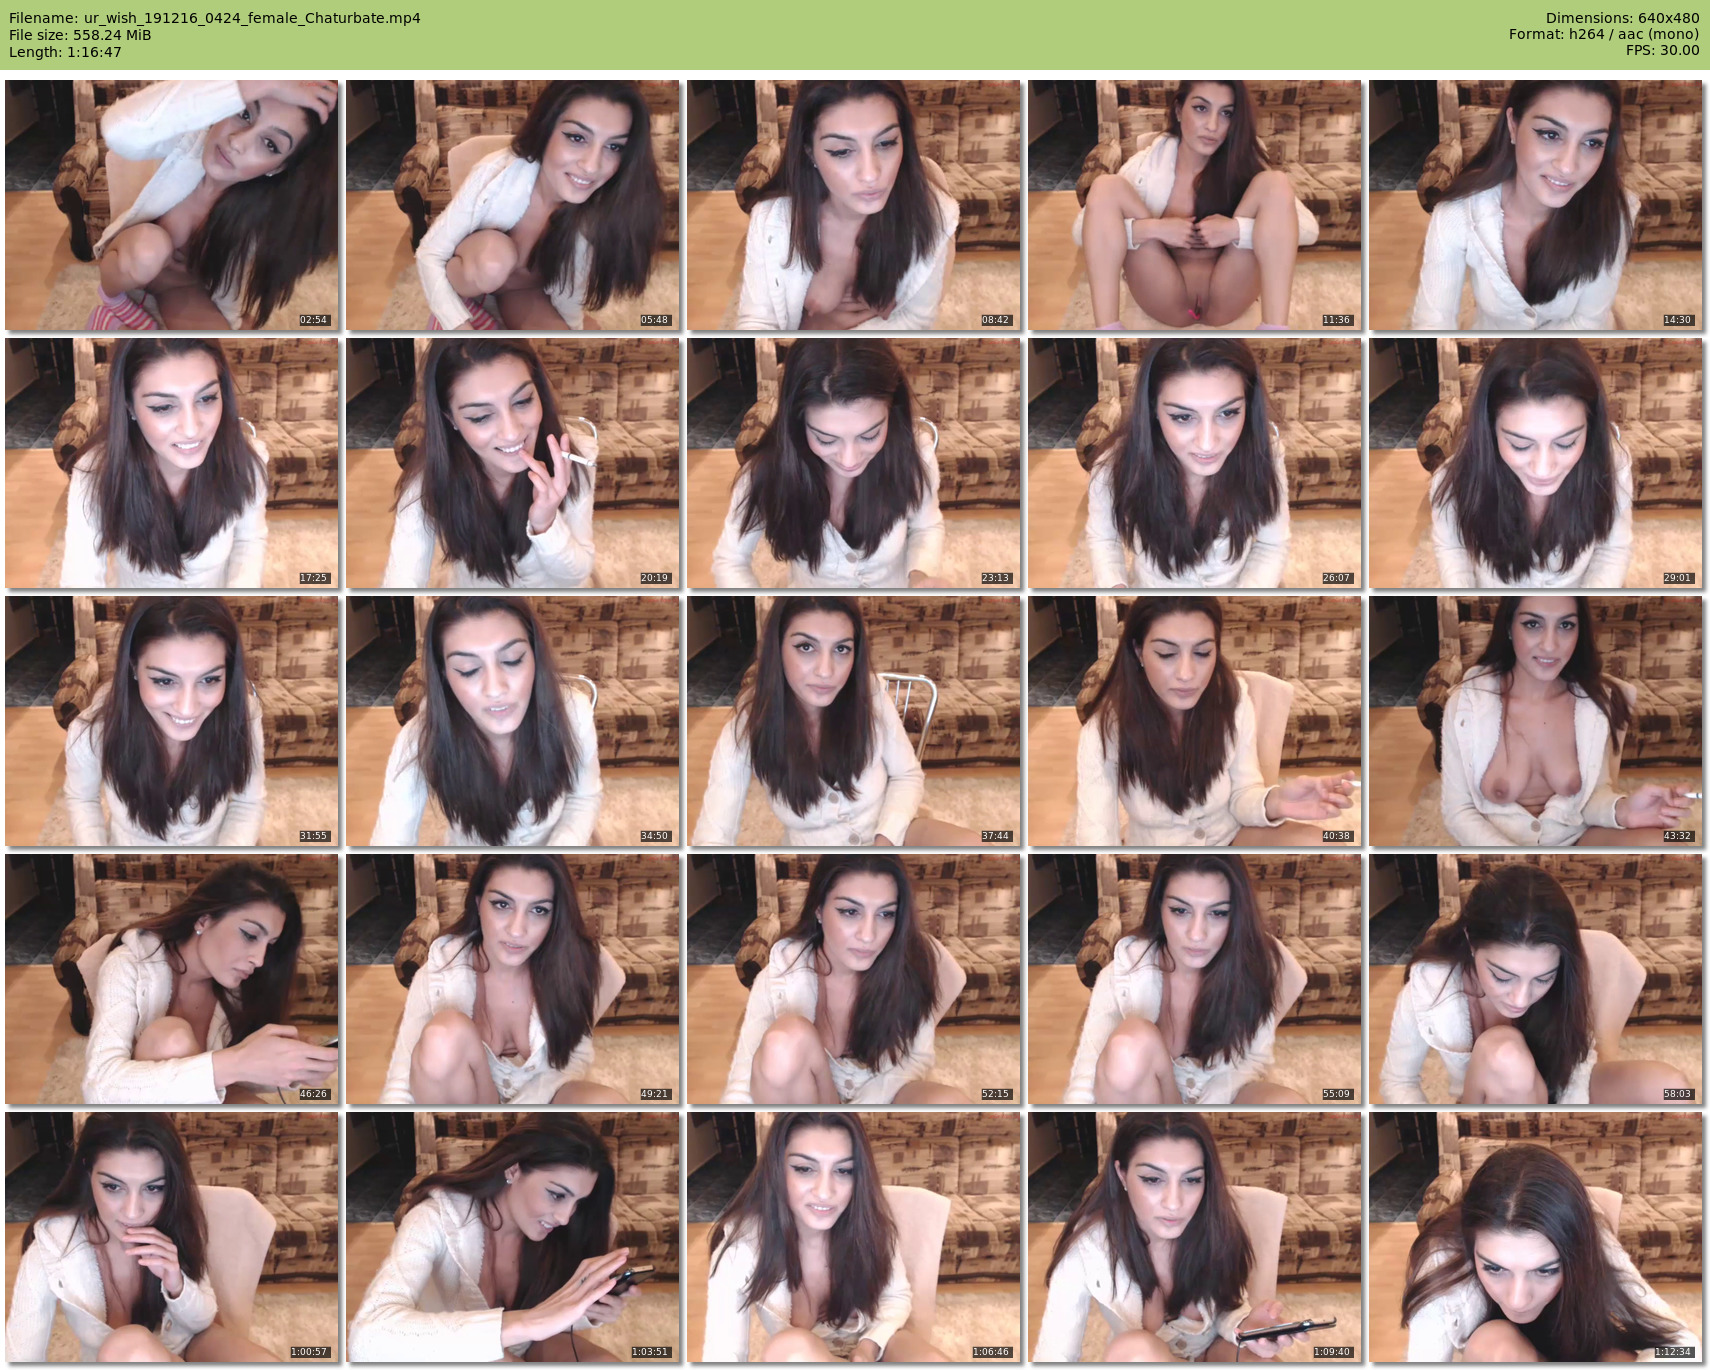Screen dimensions: 1710x1370
Task: Open the frame labeled 23:13
Action: pyautogui.click(x=854, y=463)
